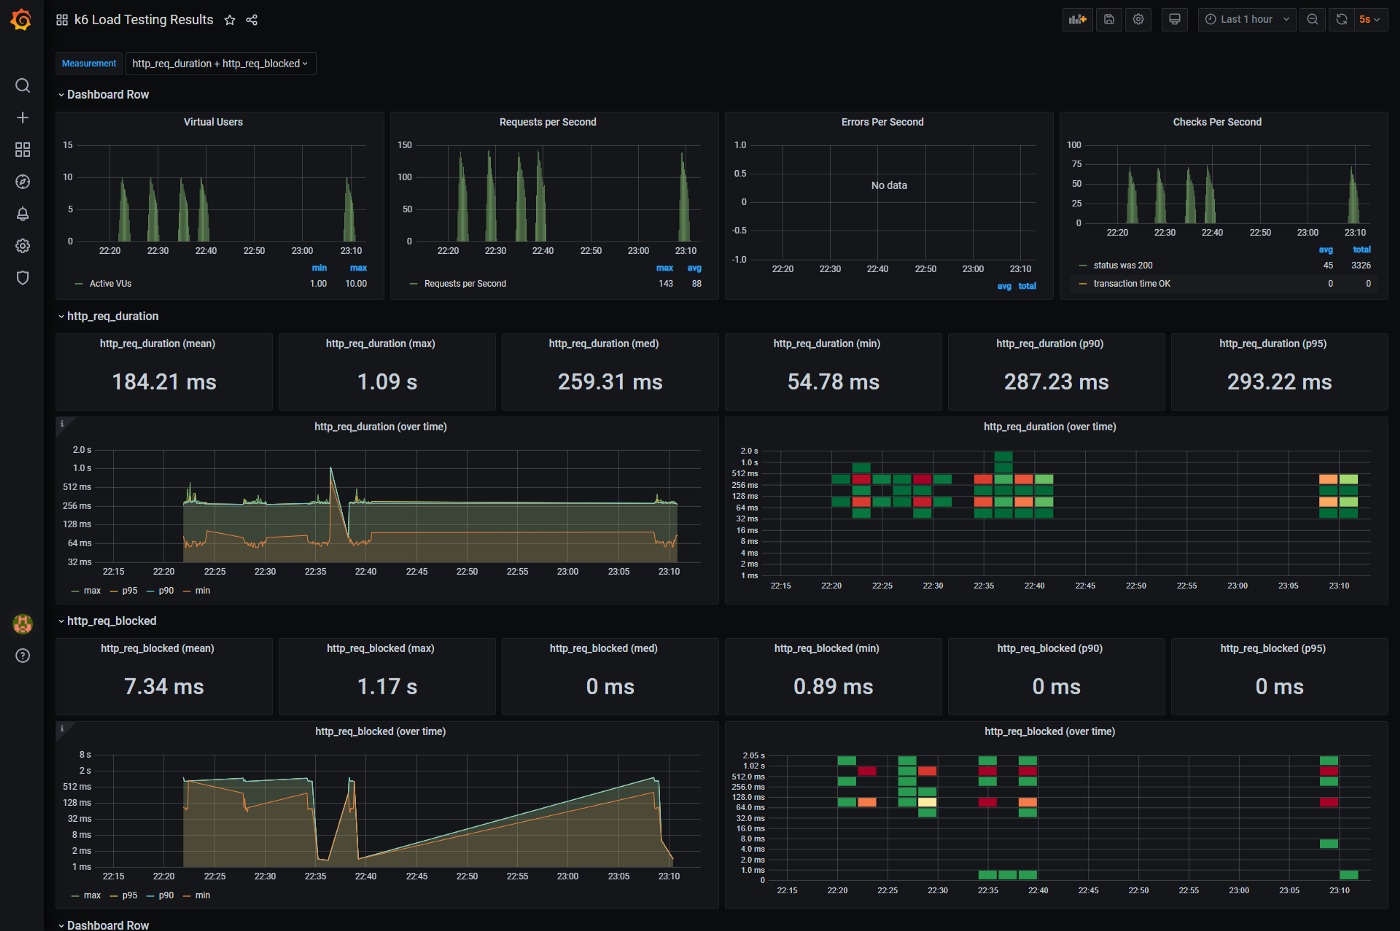Open the Last 1 hour time picker
Viewport: 1400px width, 931px height.
pos(1247,19)
